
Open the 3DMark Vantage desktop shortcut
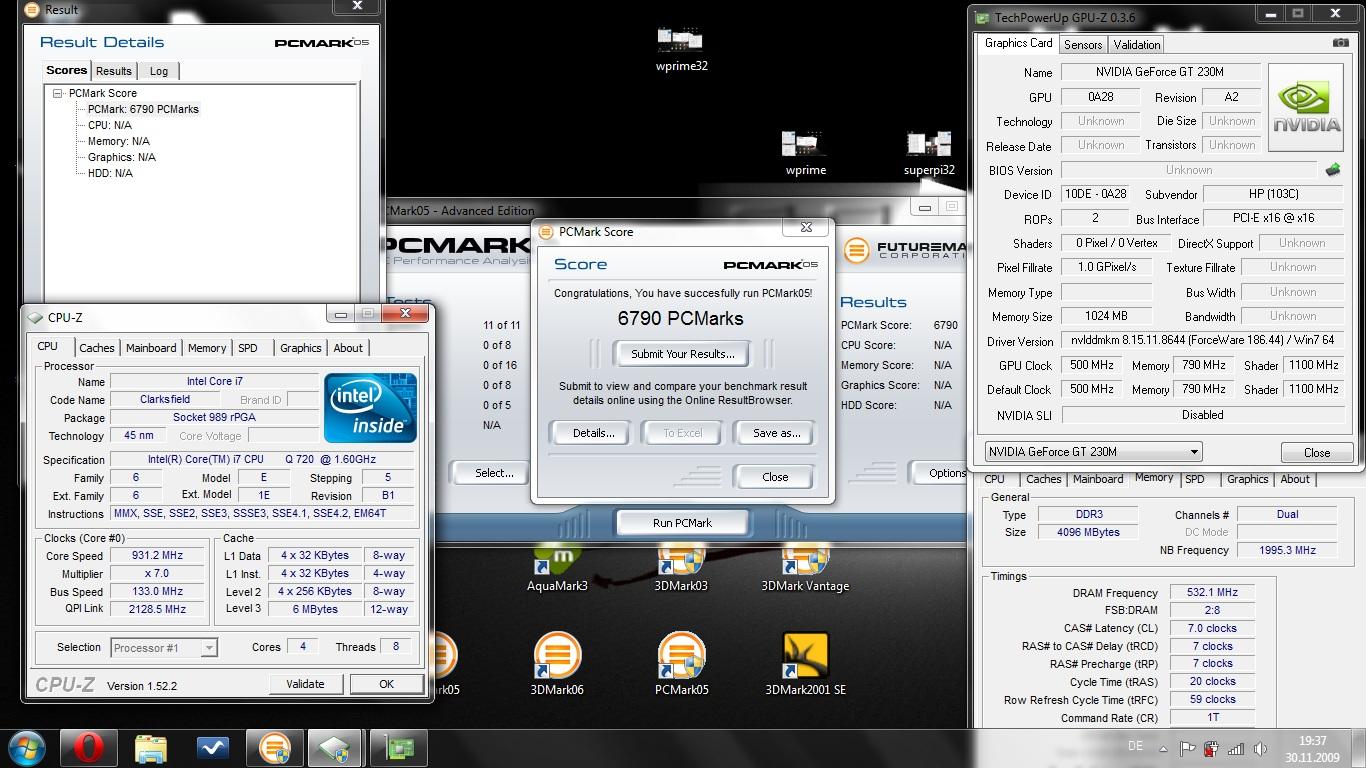click(x=805, y=568)
